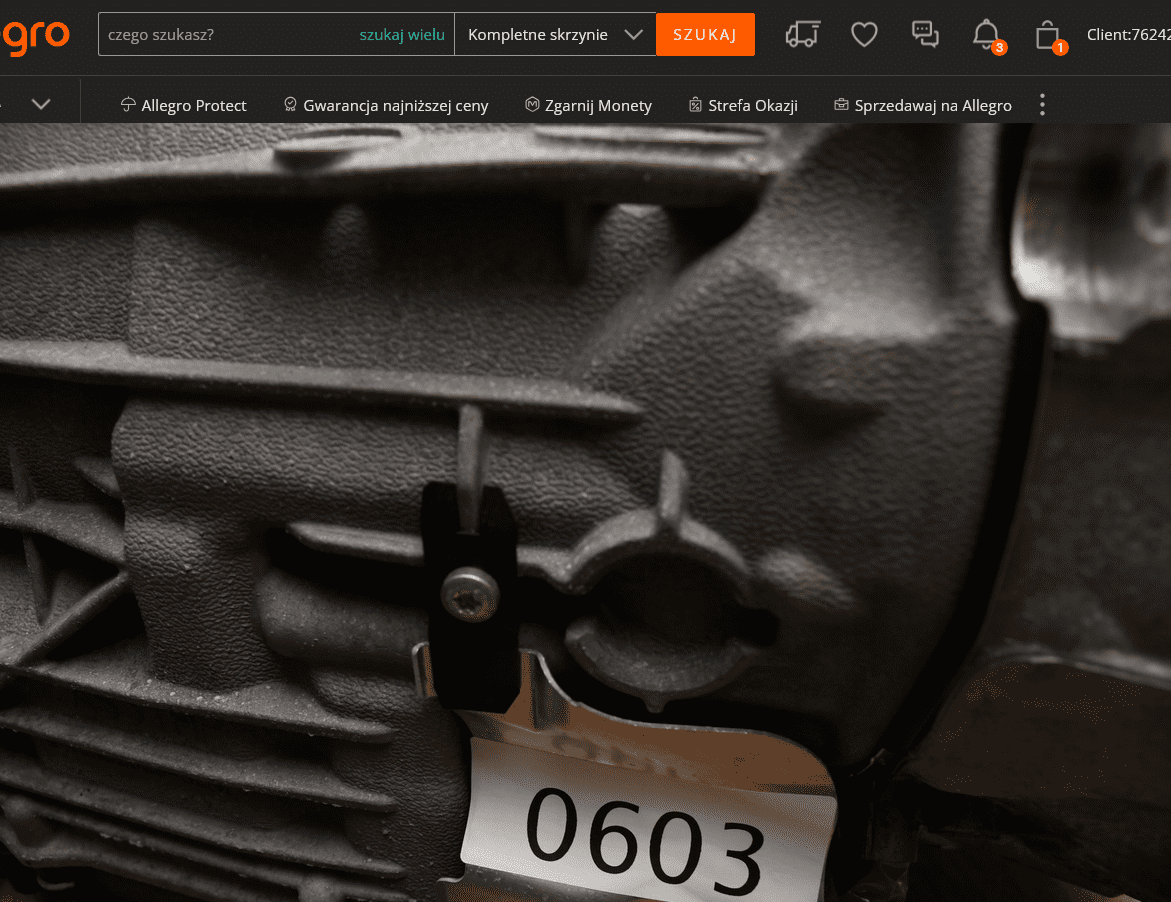Viewport: 1171px width, 902px height.
Task: Expand the chevron left of Allegro Protect
Action: pos(41,104)
